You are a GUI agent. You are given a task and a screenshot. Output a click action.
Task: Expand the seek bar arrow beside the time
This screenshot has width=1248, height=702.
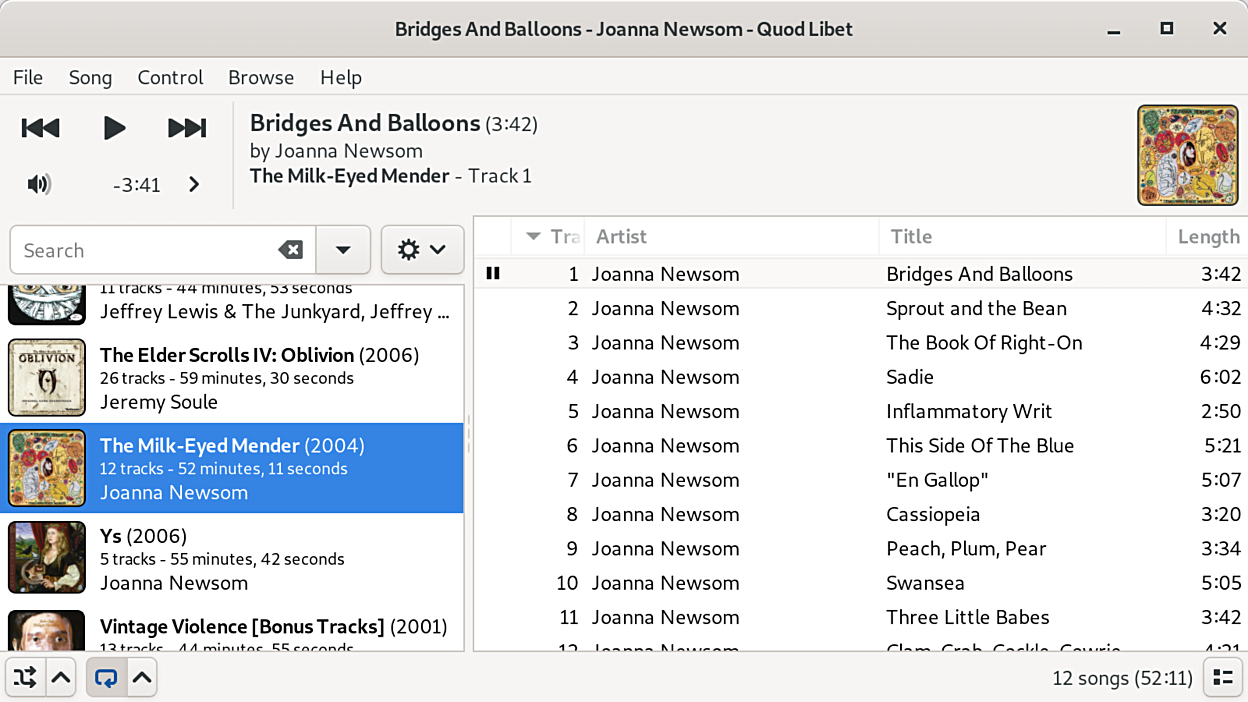coord(194,184)
